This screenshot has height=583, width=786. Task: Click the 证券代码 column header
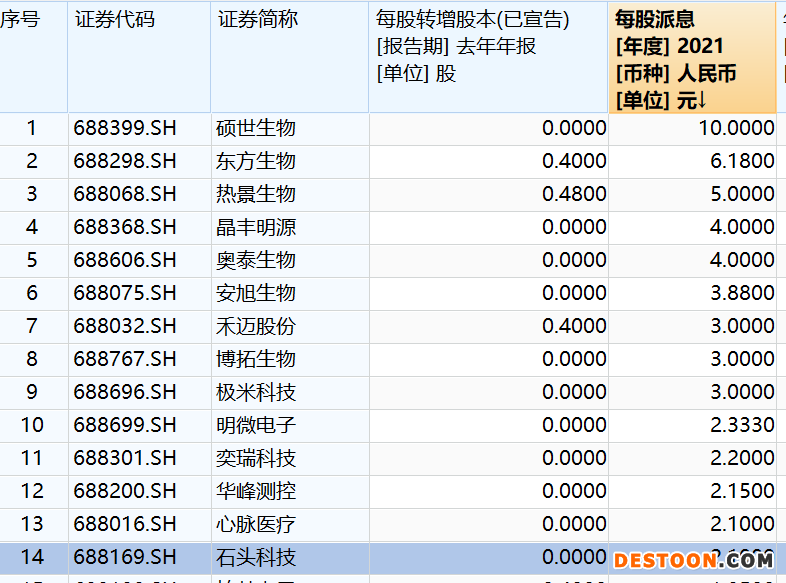pyautogui.click(x=115, y=20)
